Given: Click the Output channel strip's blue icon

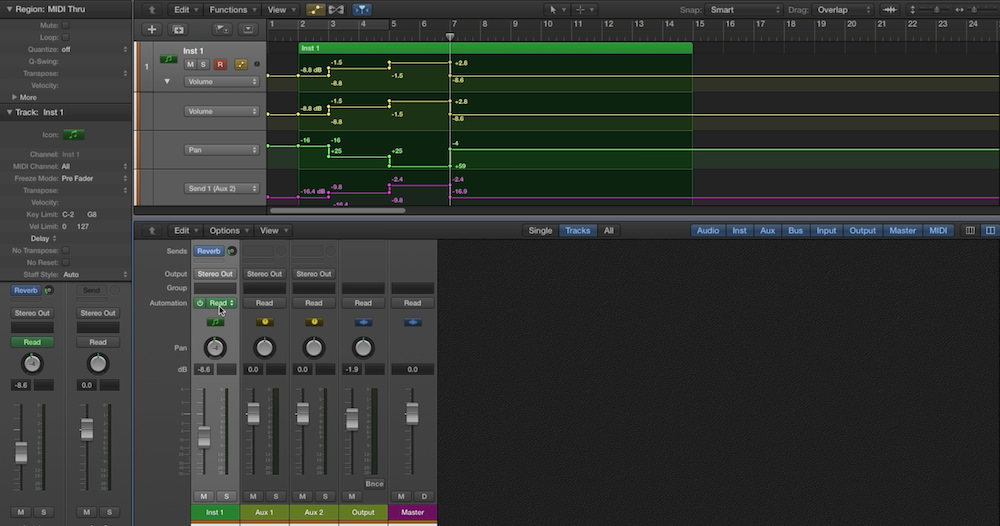Looking at the screenshot, I should click(363, 323).
